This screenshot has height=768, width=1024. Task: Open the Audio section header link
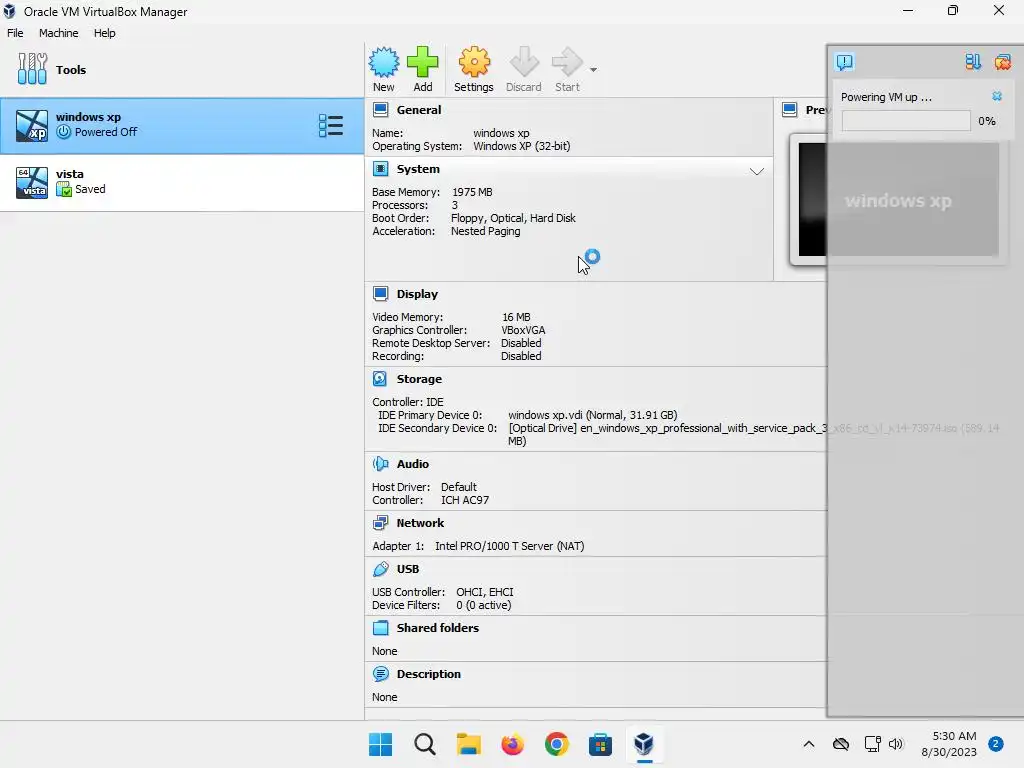click(413, 464)
